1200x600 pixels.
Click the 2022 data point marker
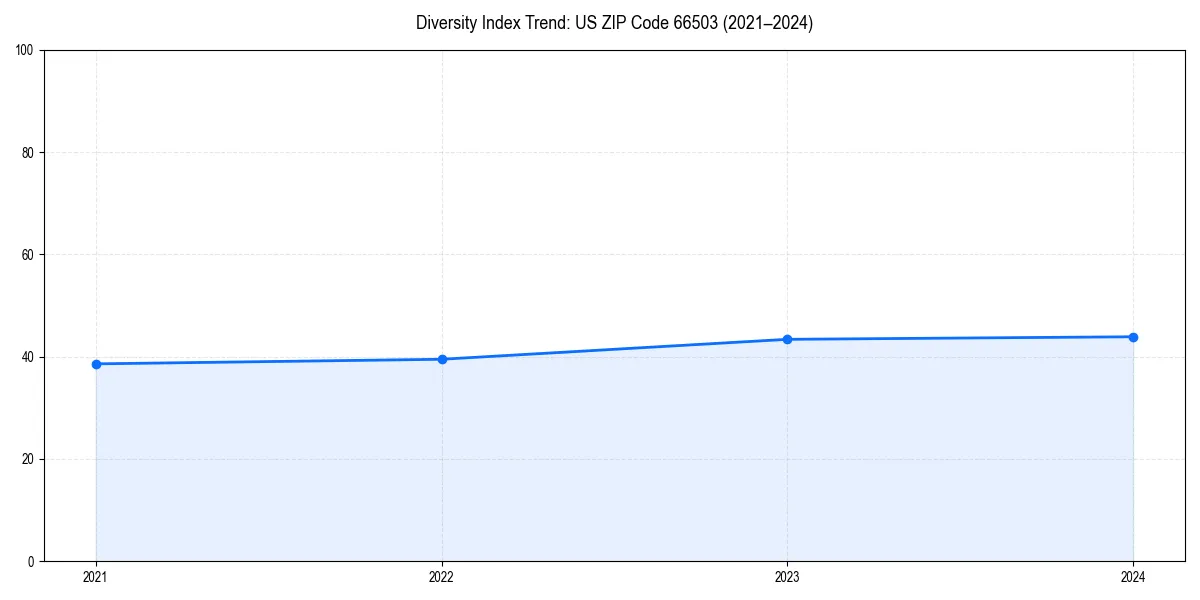click(442, 357)
